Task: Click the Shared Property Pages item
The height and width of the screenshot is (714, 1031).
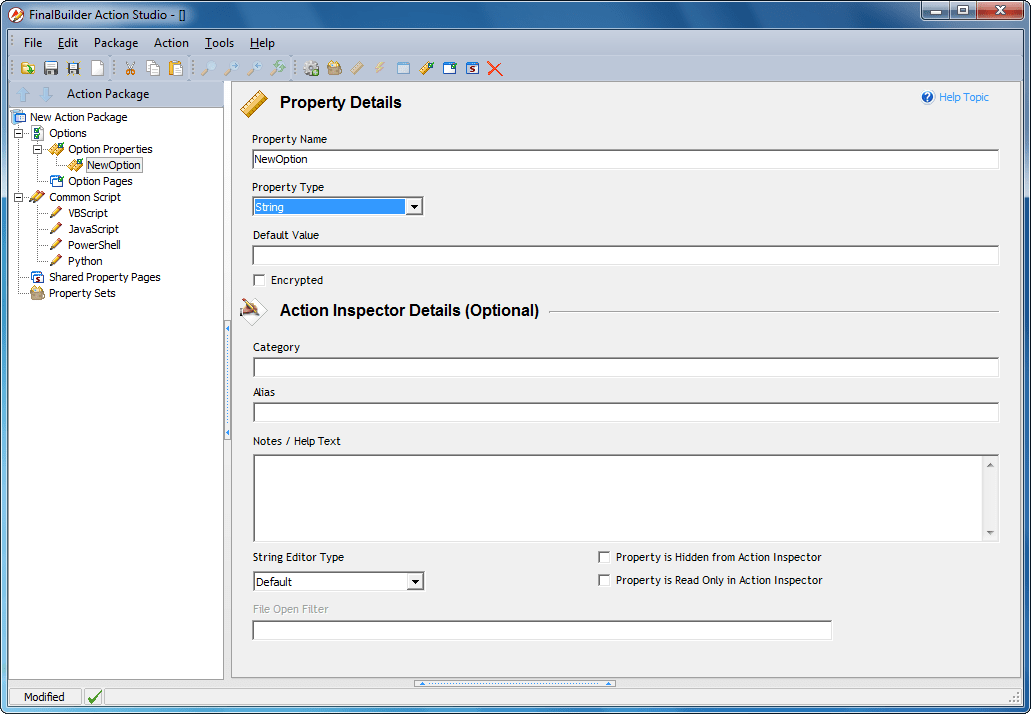Action: pos(105,276)
